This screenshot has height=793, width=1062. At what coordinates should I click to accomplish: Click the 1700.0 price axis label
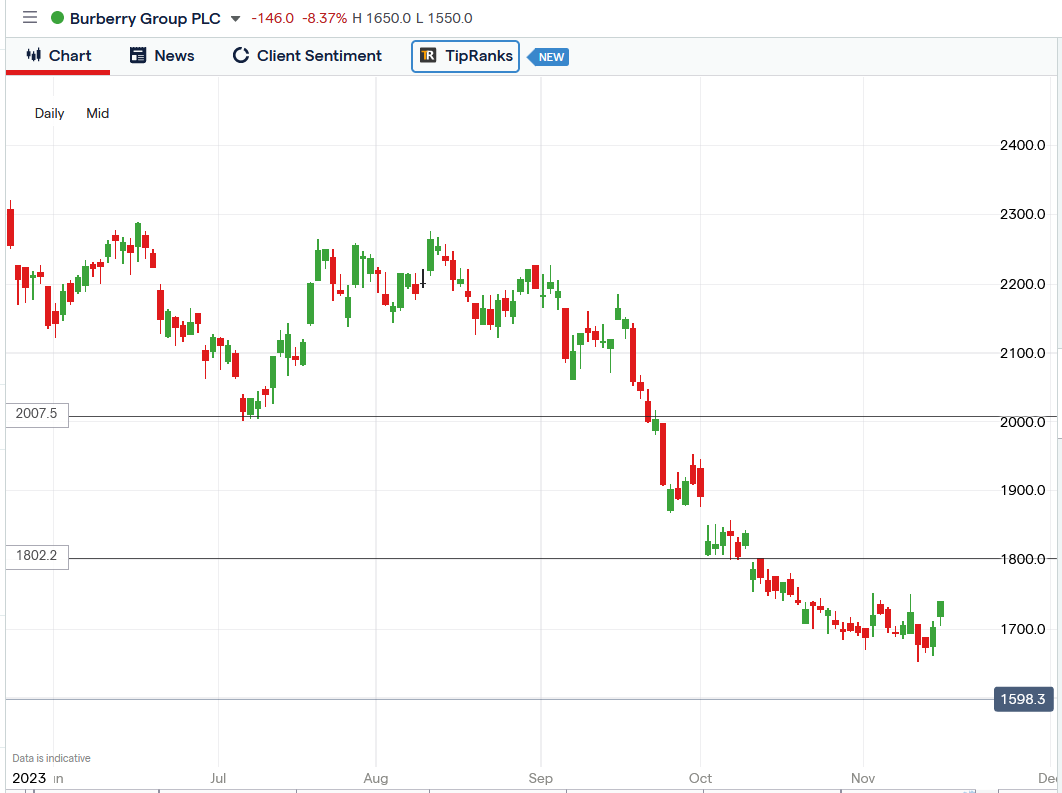[1023, 629]
